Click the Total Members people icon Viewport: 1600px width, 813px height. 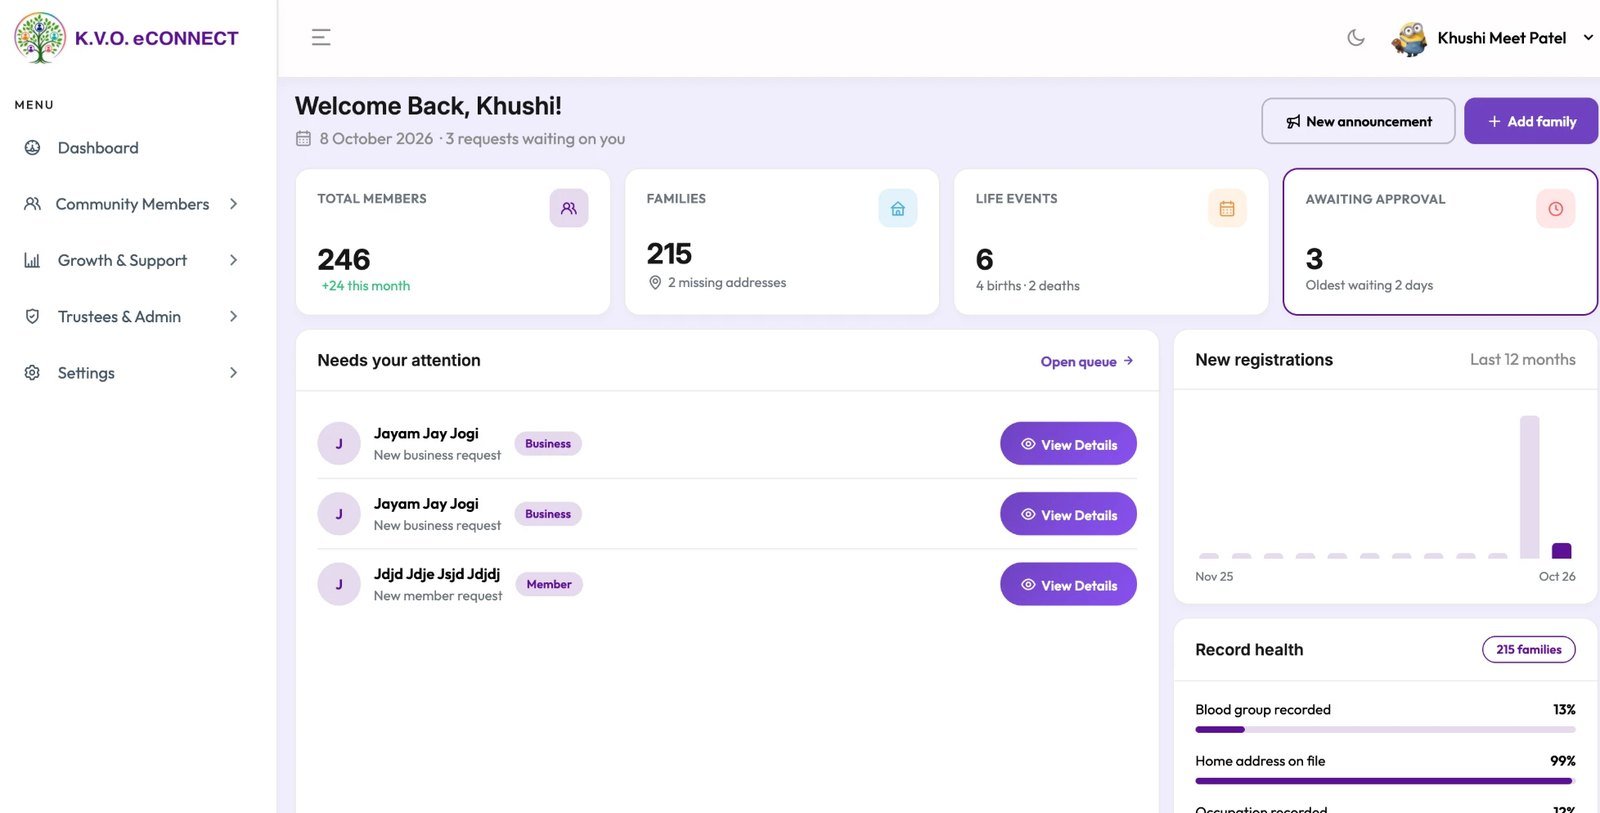click(569, 208)
